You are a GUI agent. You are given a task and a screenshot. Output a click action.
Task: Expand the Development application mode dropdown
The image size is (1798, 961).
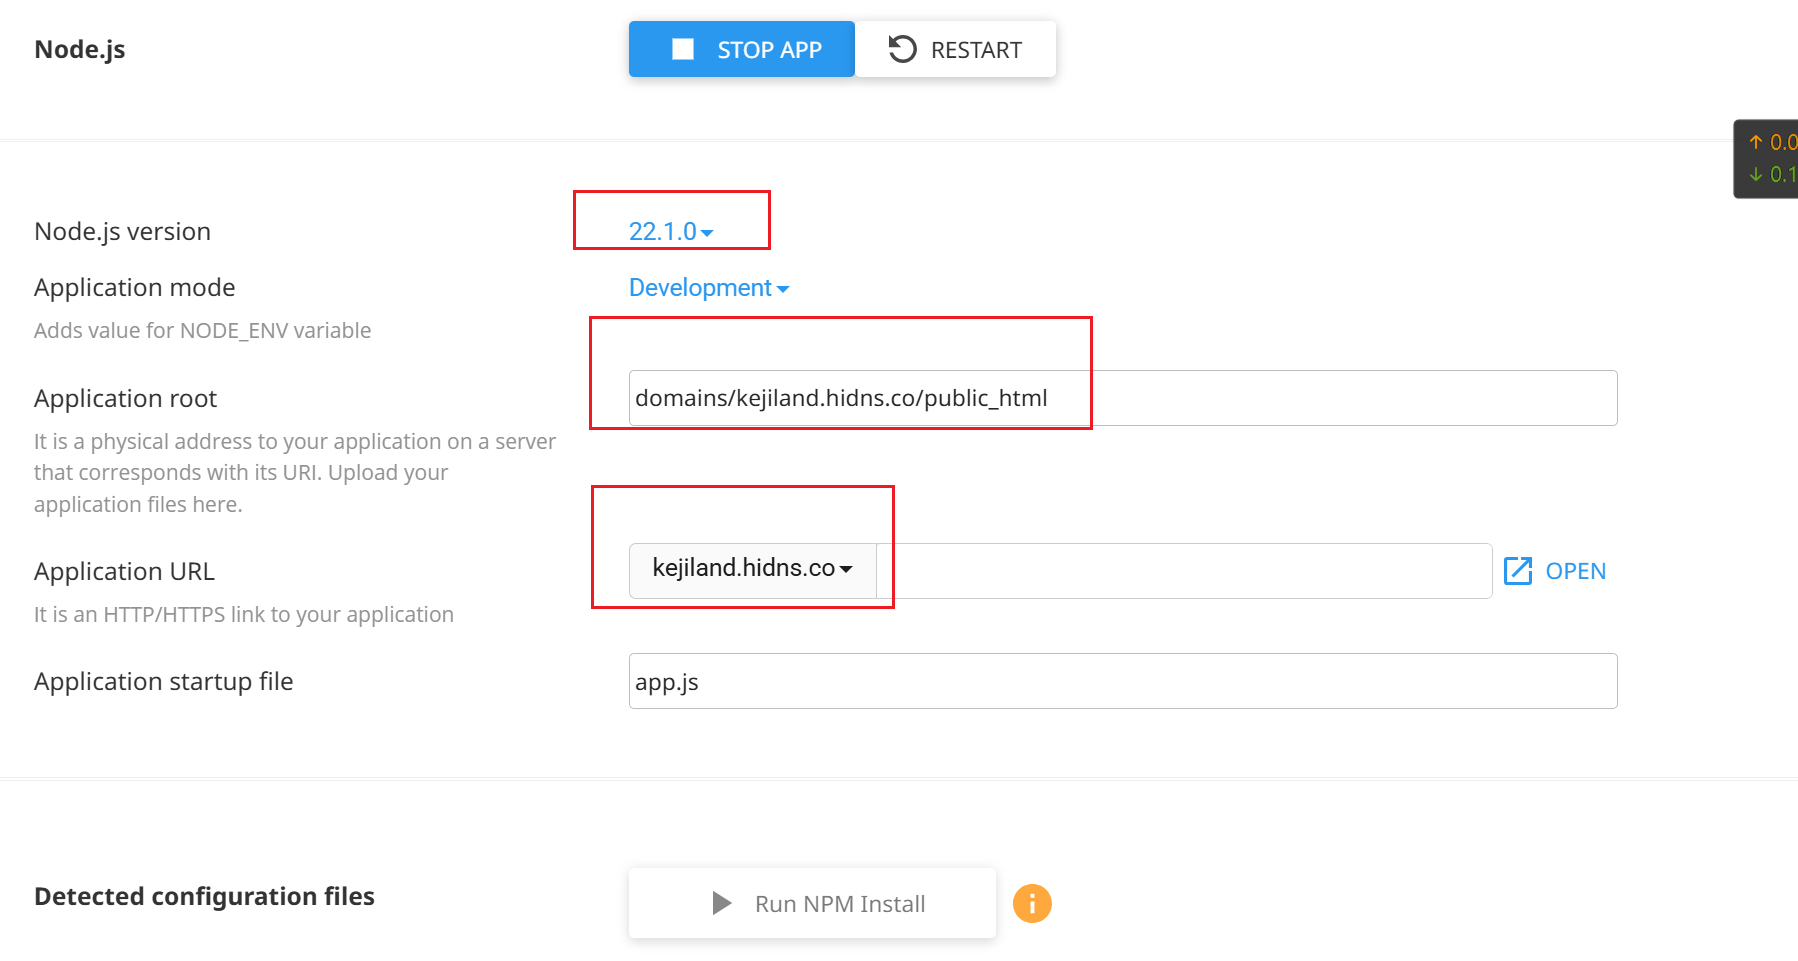(709, 288)
